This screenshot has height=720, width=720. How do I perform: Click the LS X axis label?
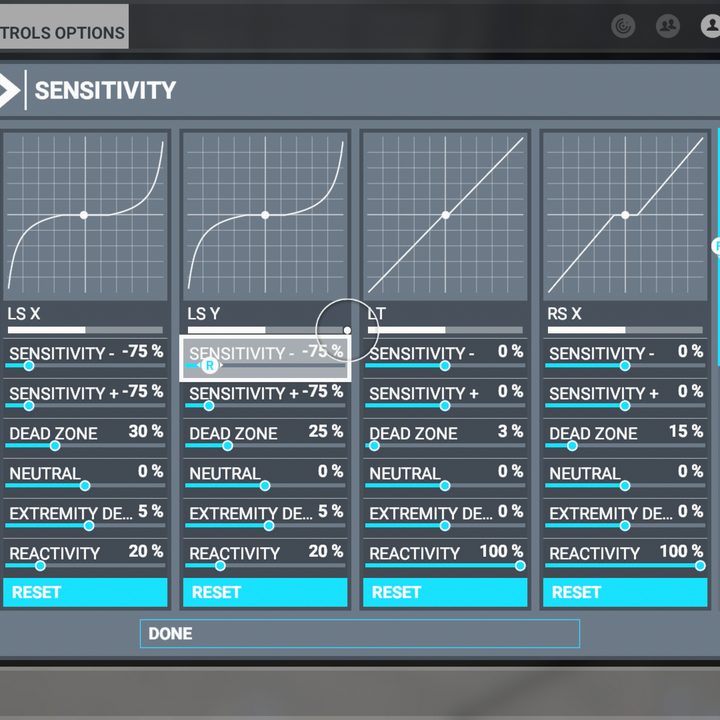[24, 314]
